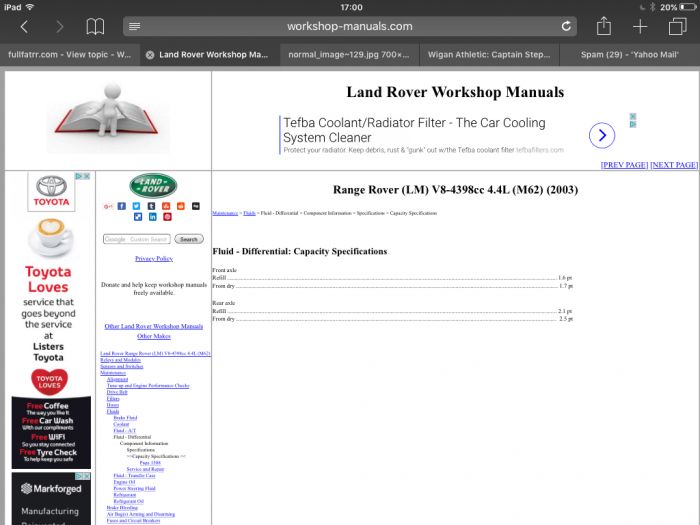The height and width of the screenshot is (525, 700).
Task: Click the Toyota logo ad banner
Action: click(x=51, y=192)
